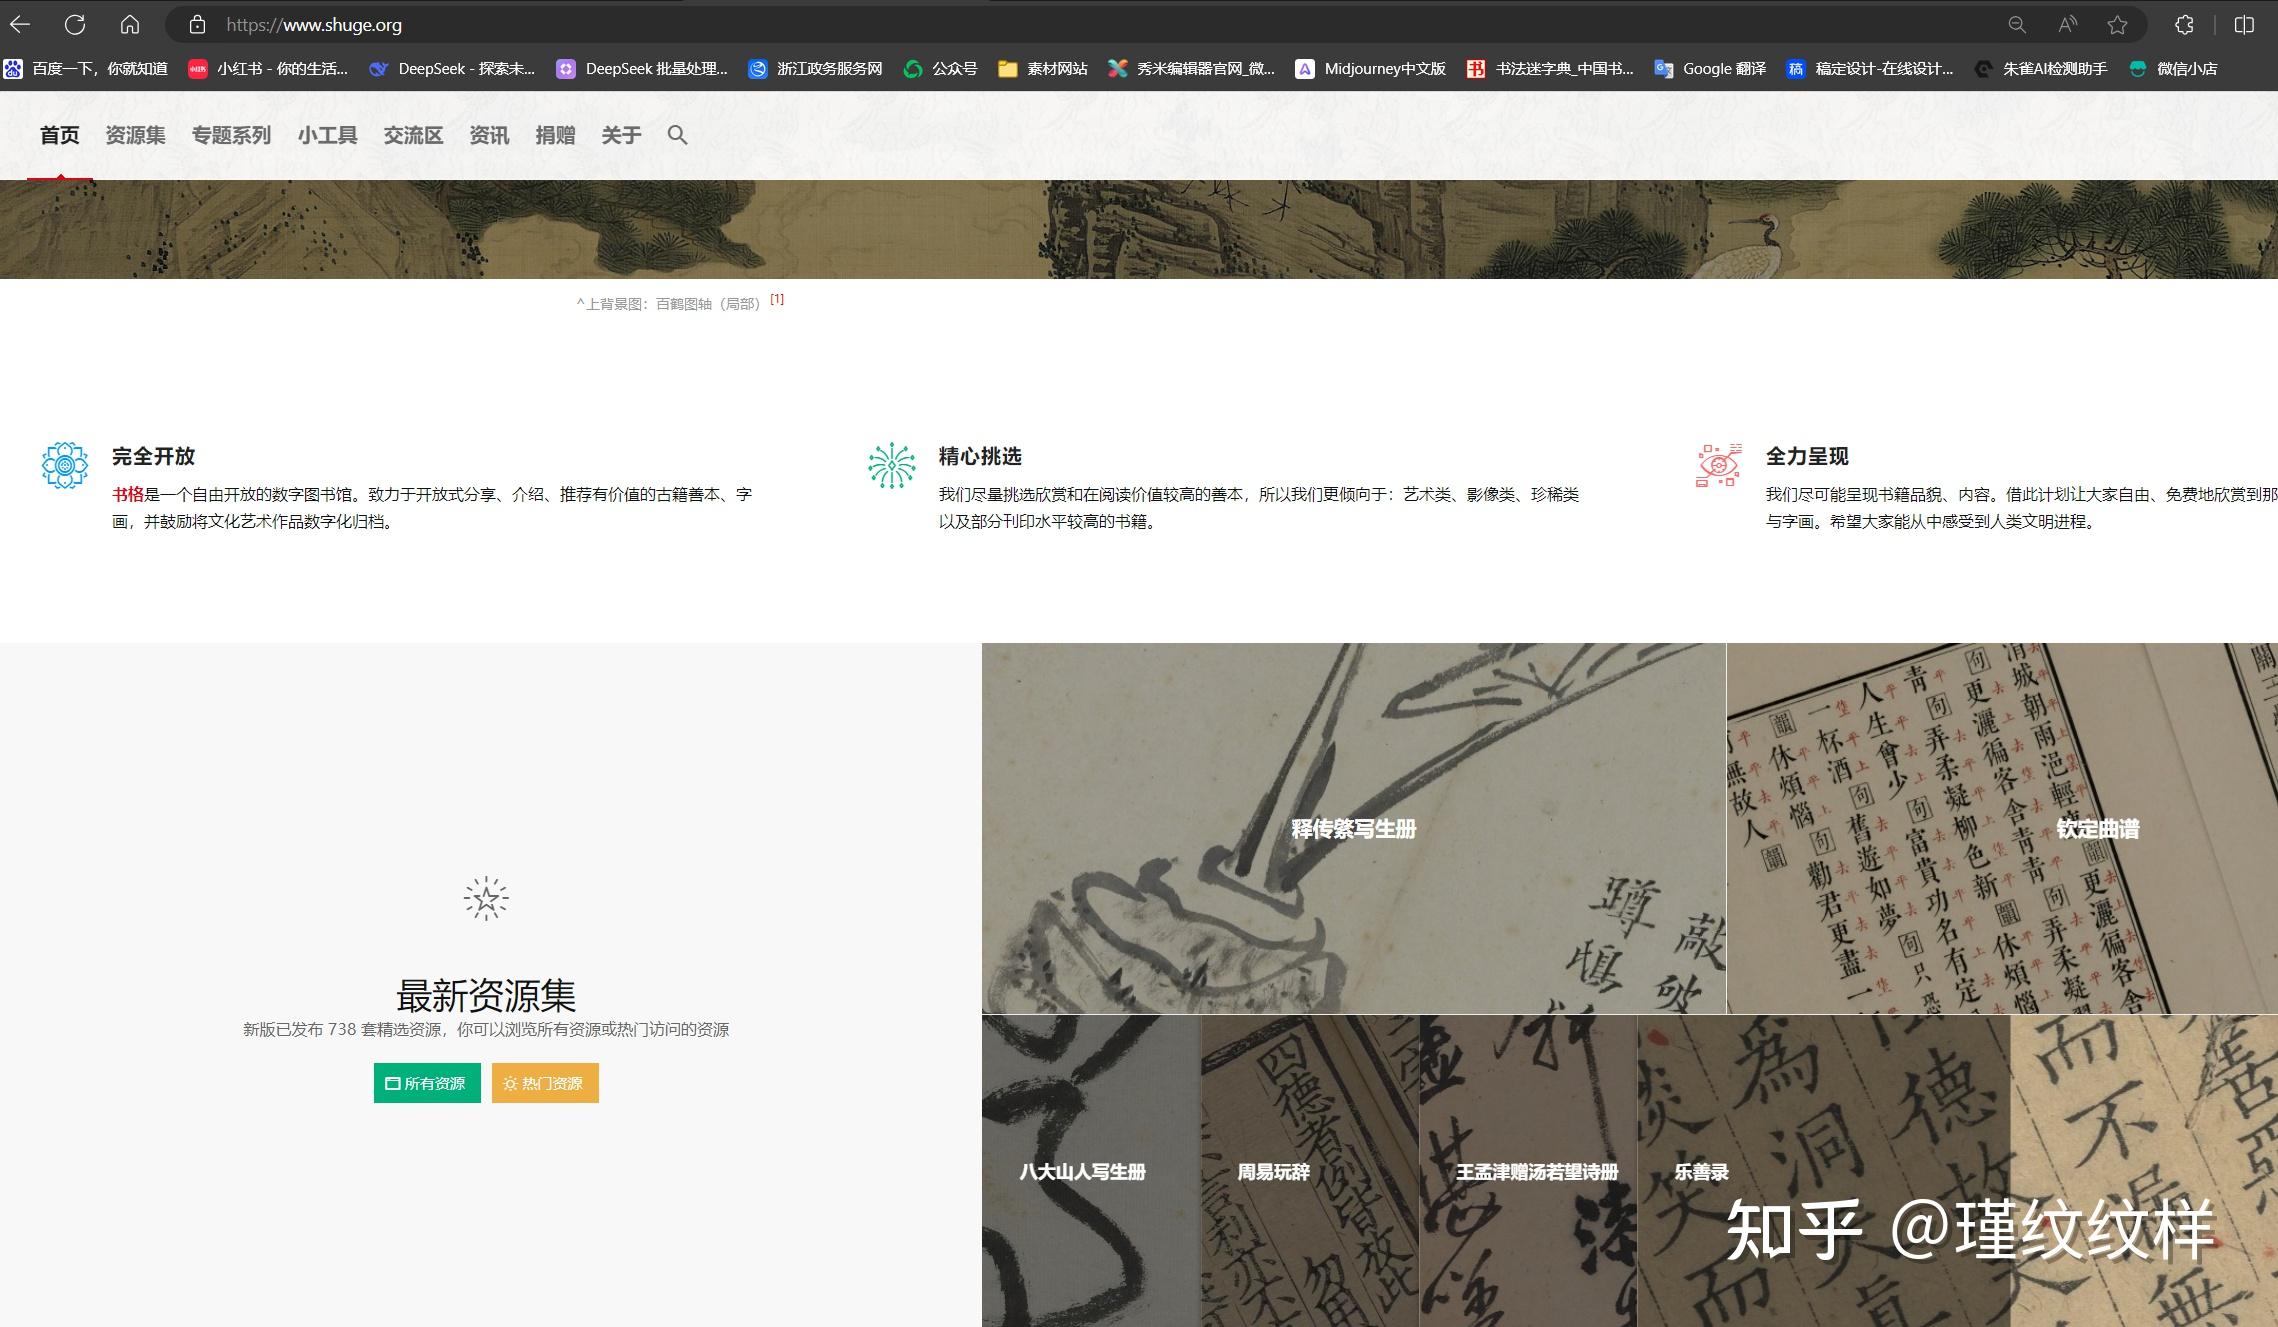2278x1327 pixels.
Task: Open the Google 翻译 bookmark
Action: tap(1710, 68)
